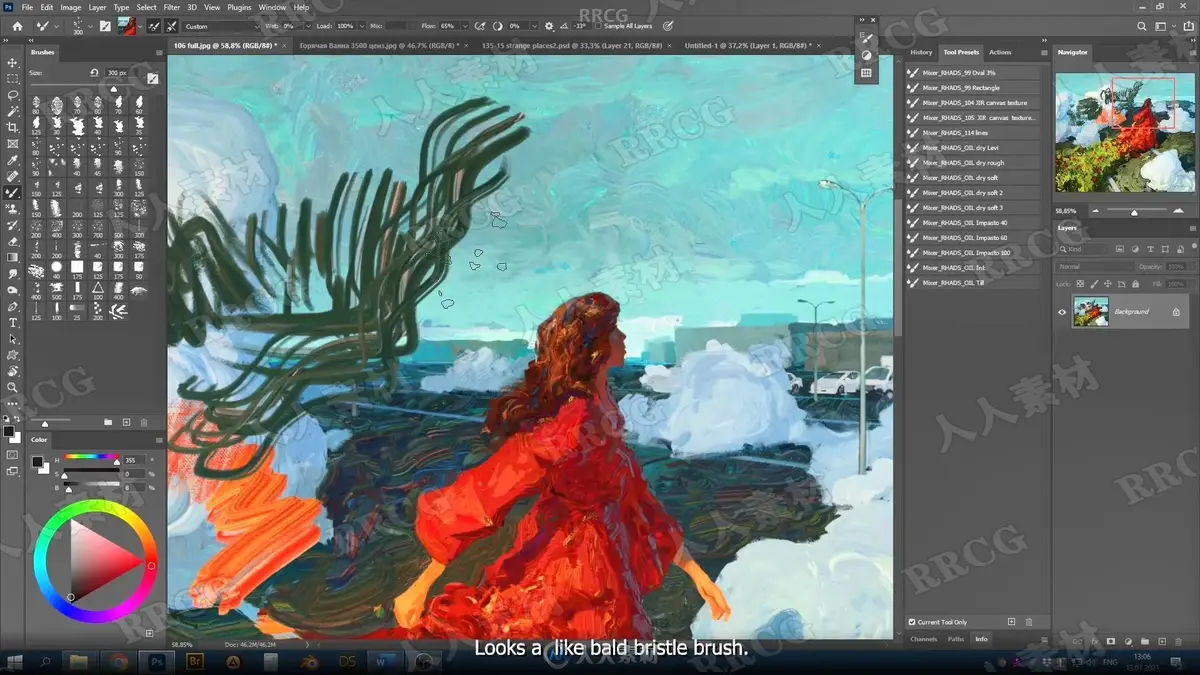Select the Move tool

[x=13, y=62]
